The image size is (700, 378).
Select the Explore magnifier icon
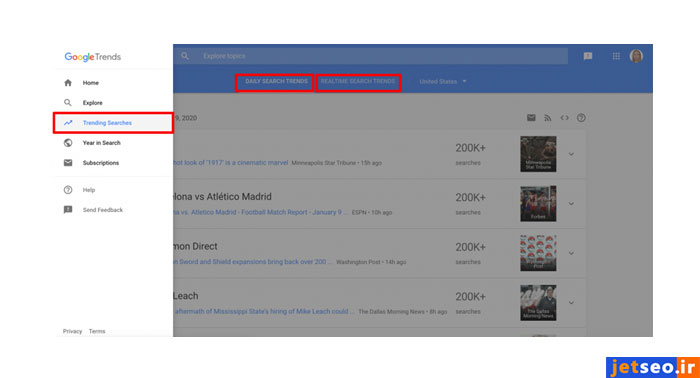(x=68, y=103)
